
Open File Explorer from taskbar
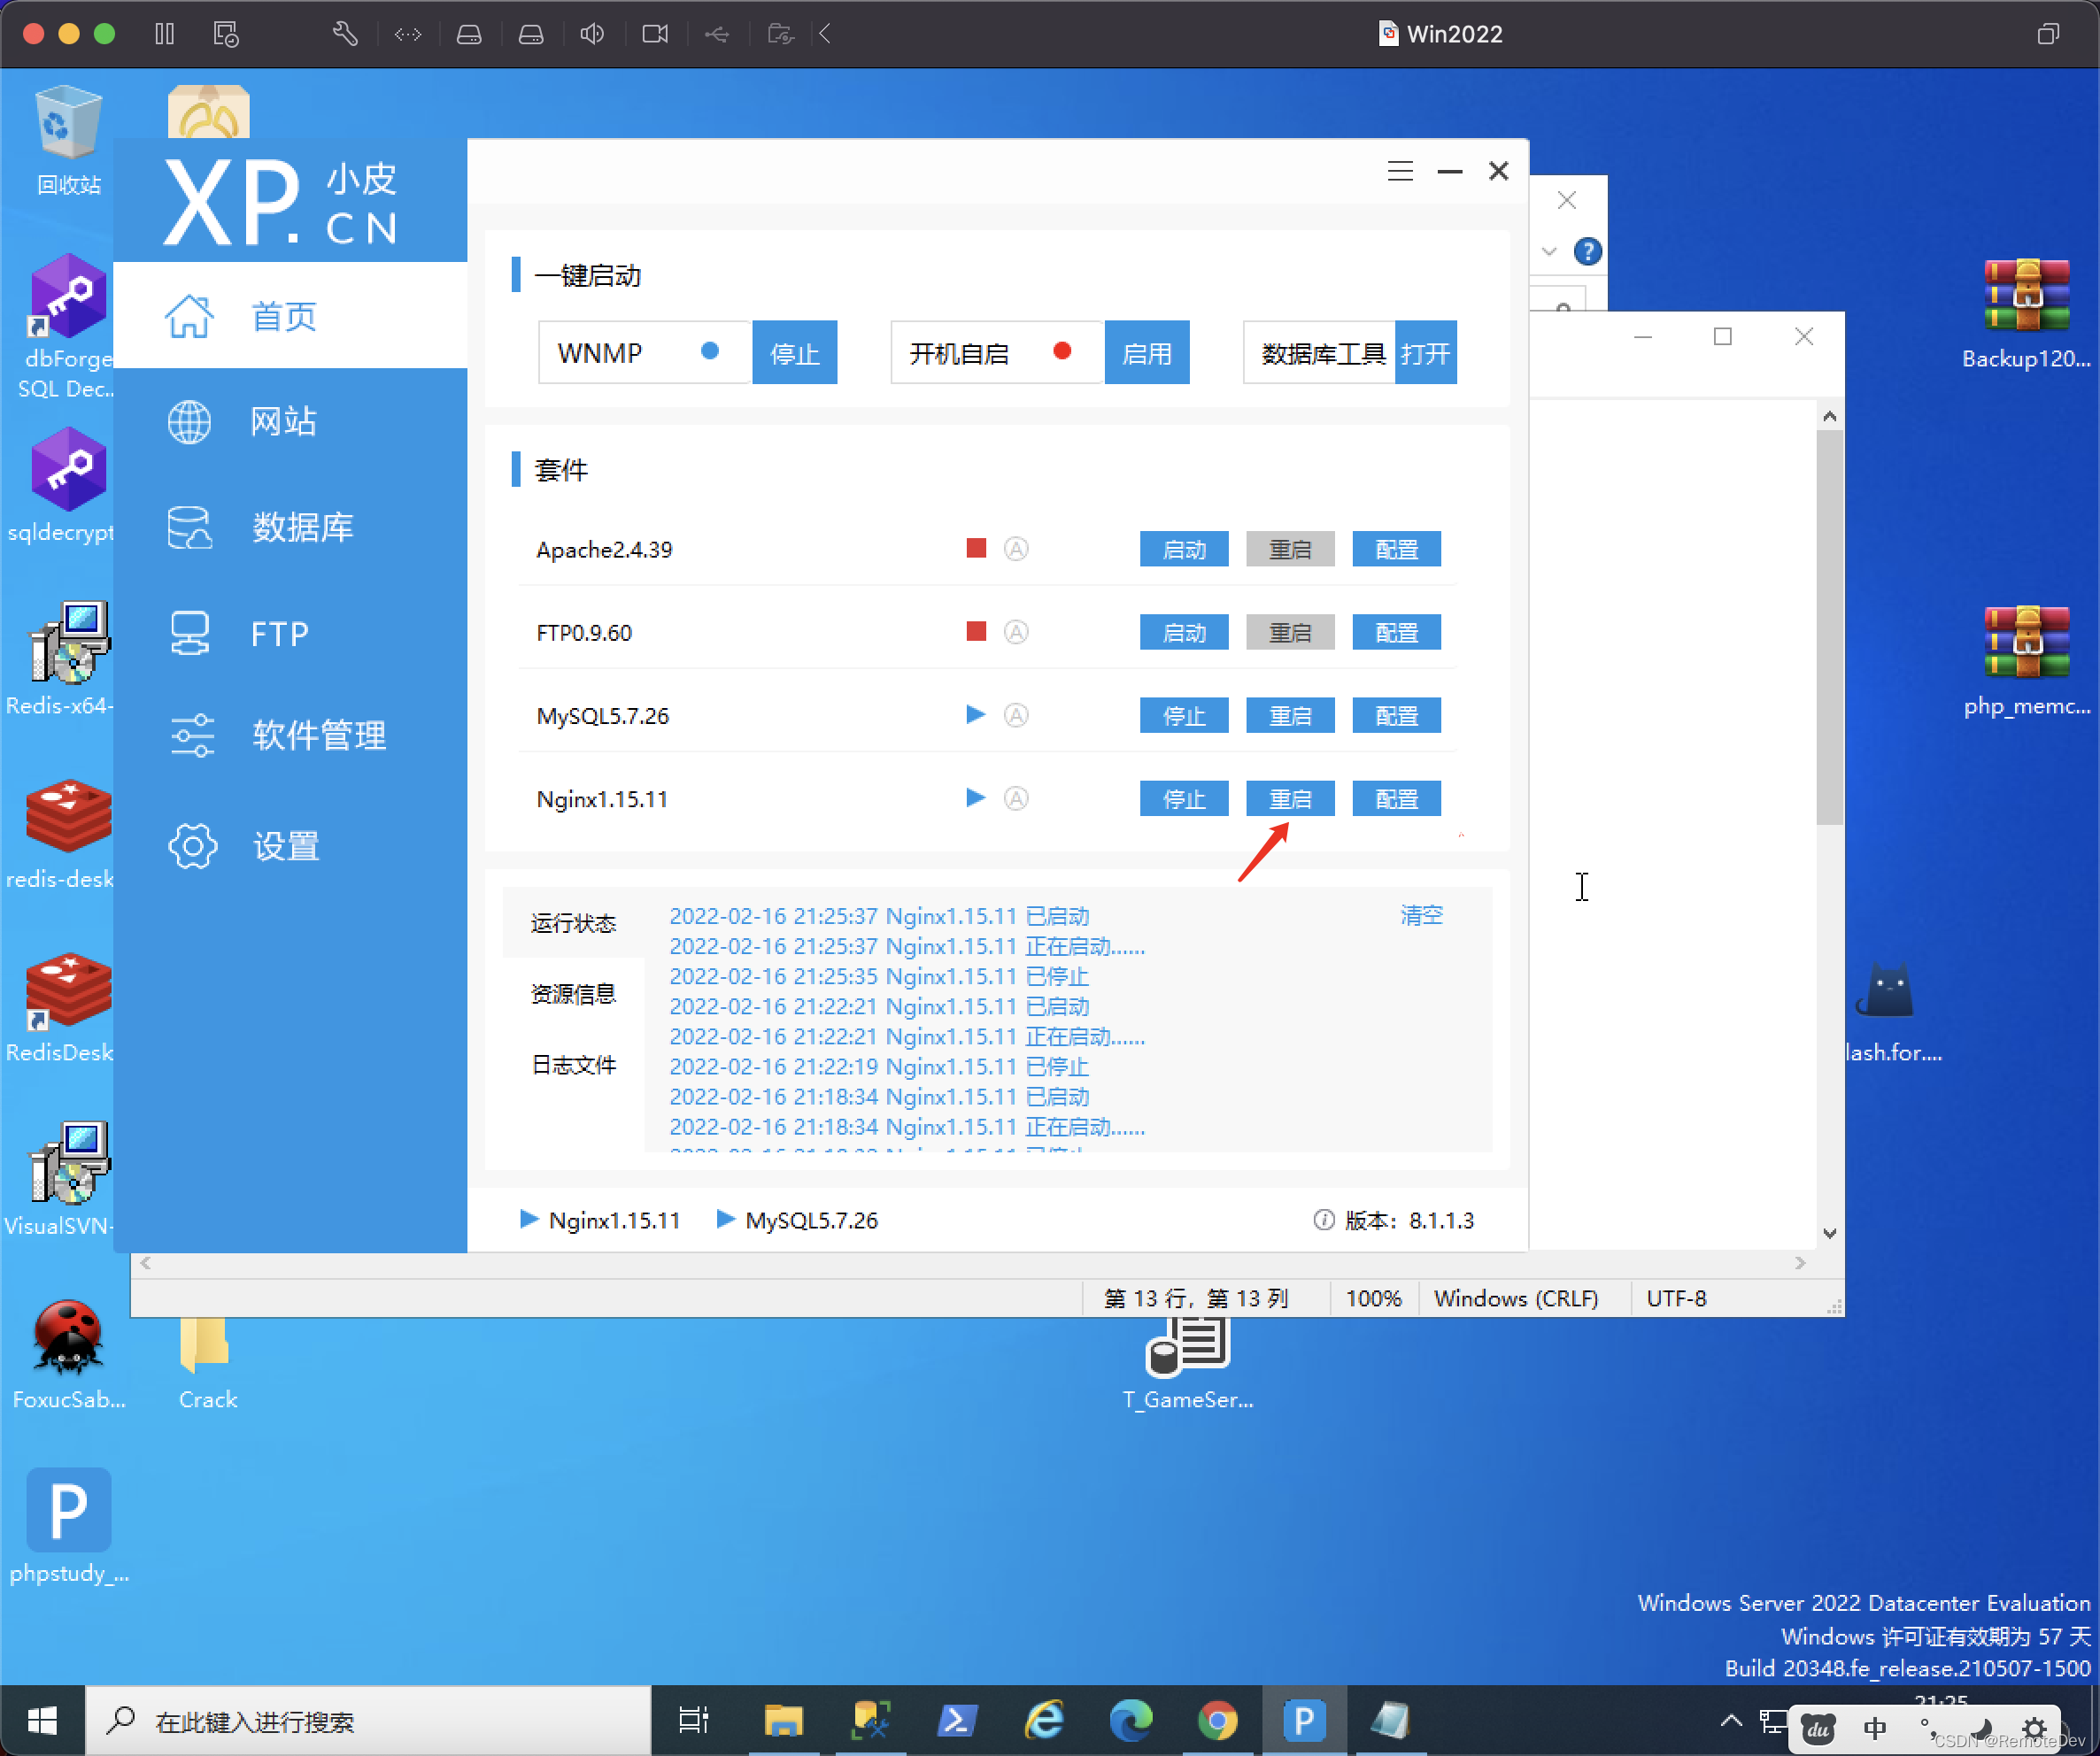point(783,1721)
